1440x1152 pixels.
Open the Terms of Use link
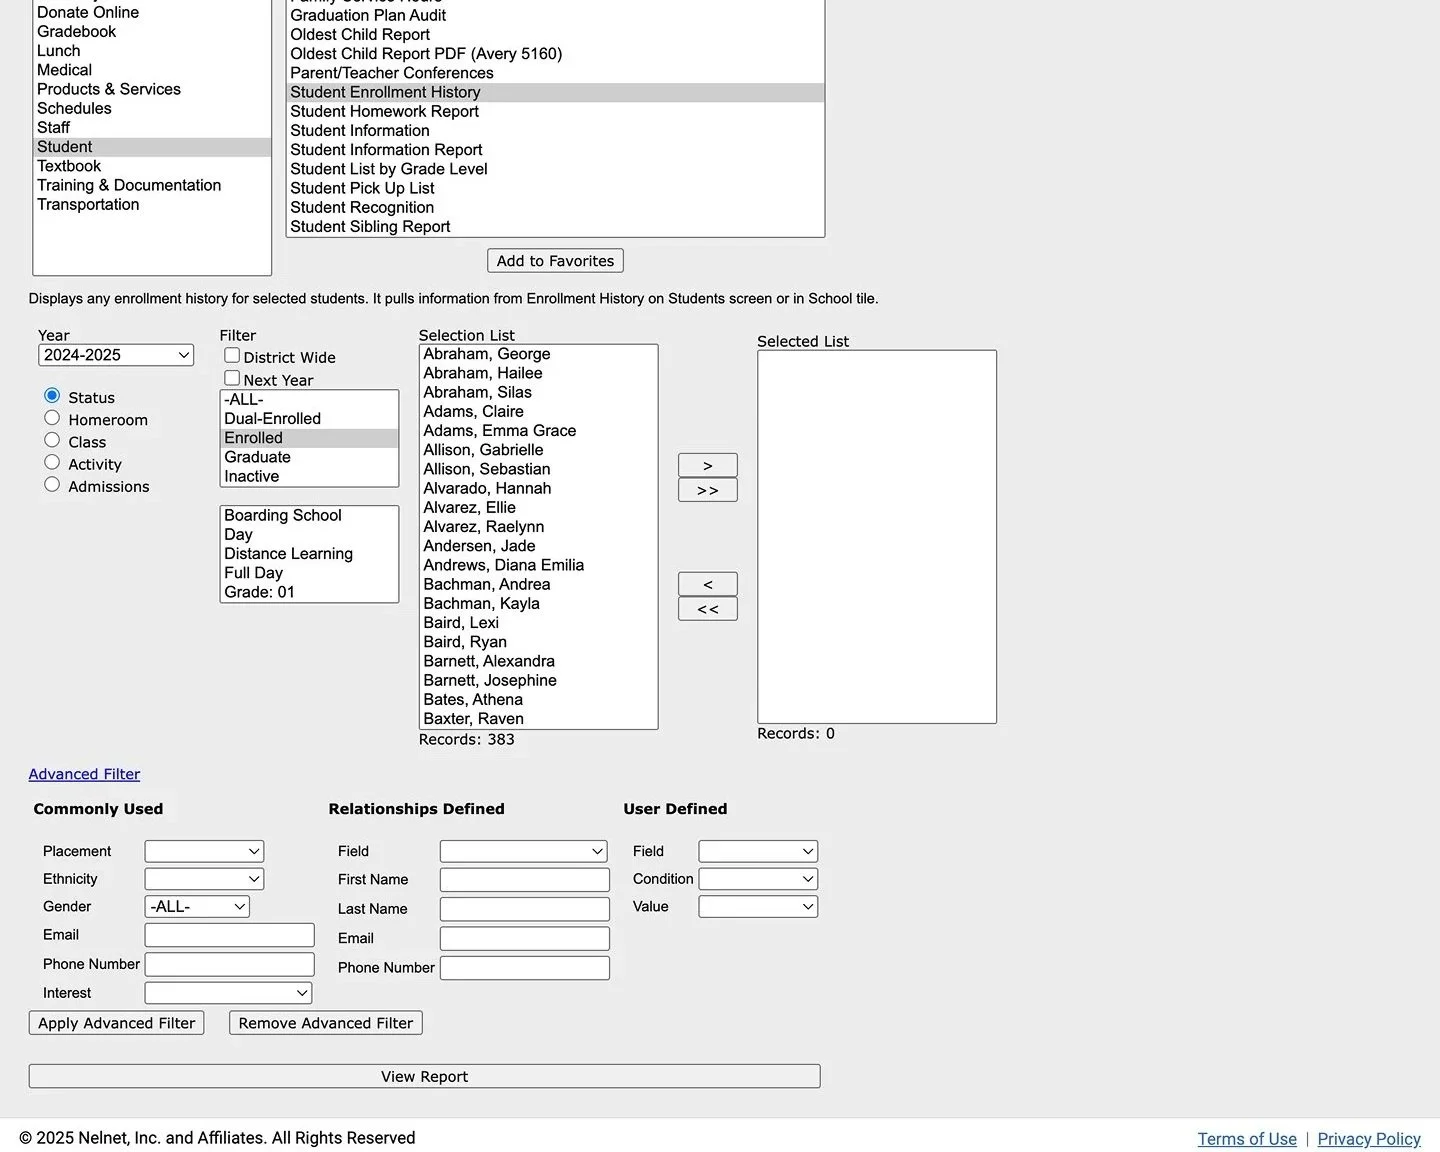click(x=1246, y=1138)
